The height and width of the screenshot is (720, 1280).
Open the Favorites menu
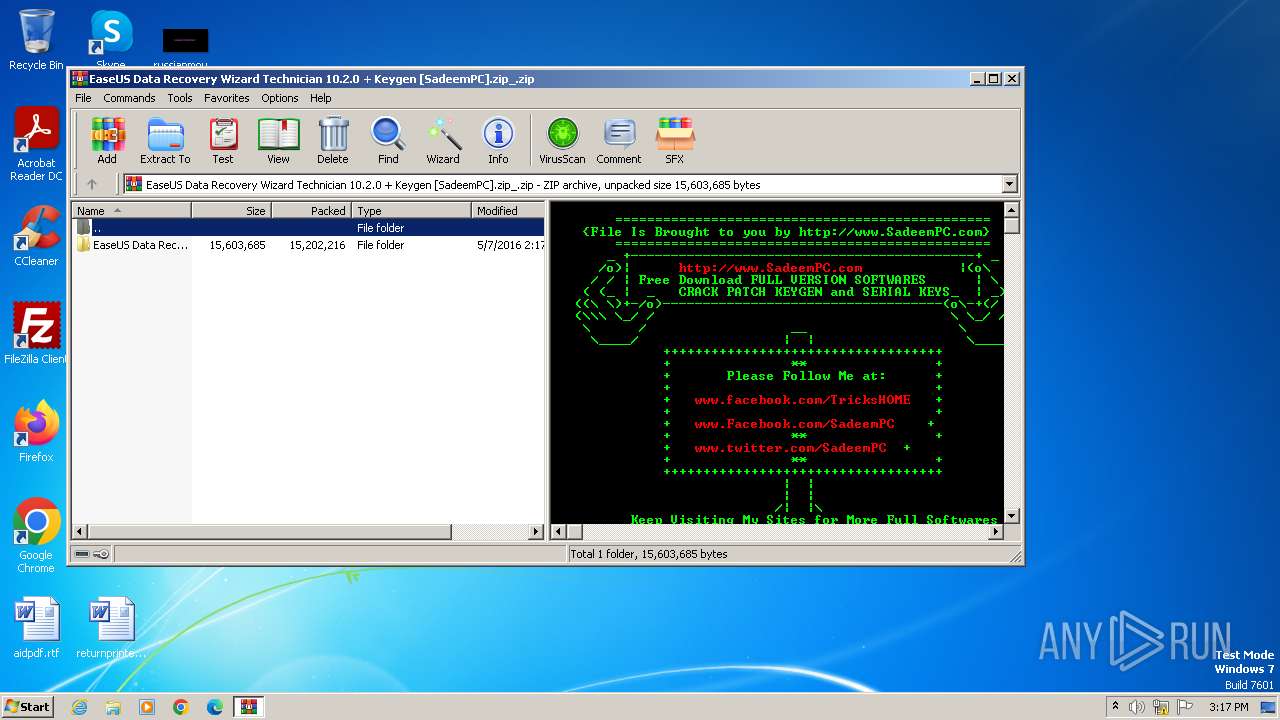click(227, 98)
